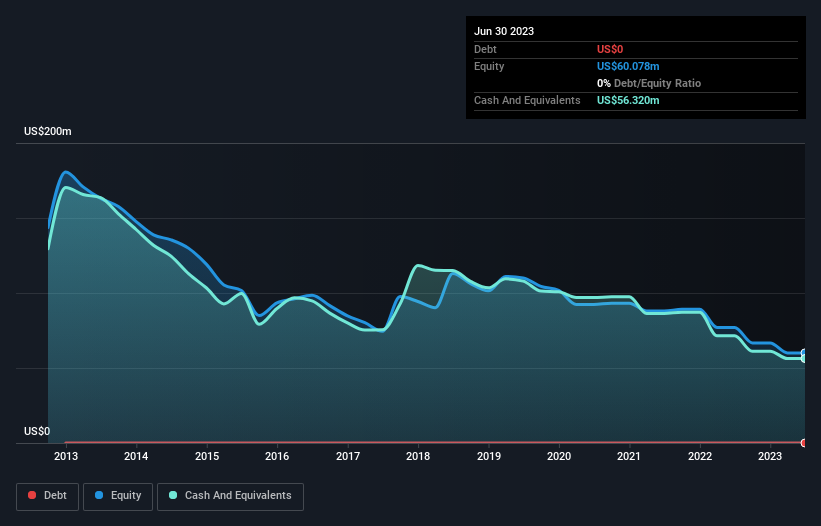Click the US$200m y-axis label
Screen dimensions: 821x526
point(48,131)
